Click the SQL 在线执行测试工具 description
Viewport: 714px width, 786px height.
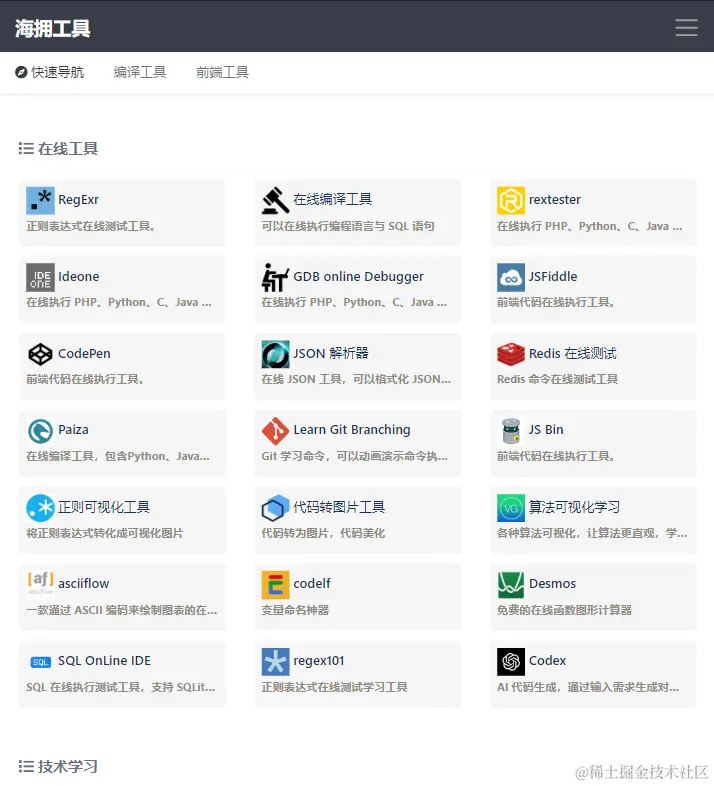pos(121,687)
